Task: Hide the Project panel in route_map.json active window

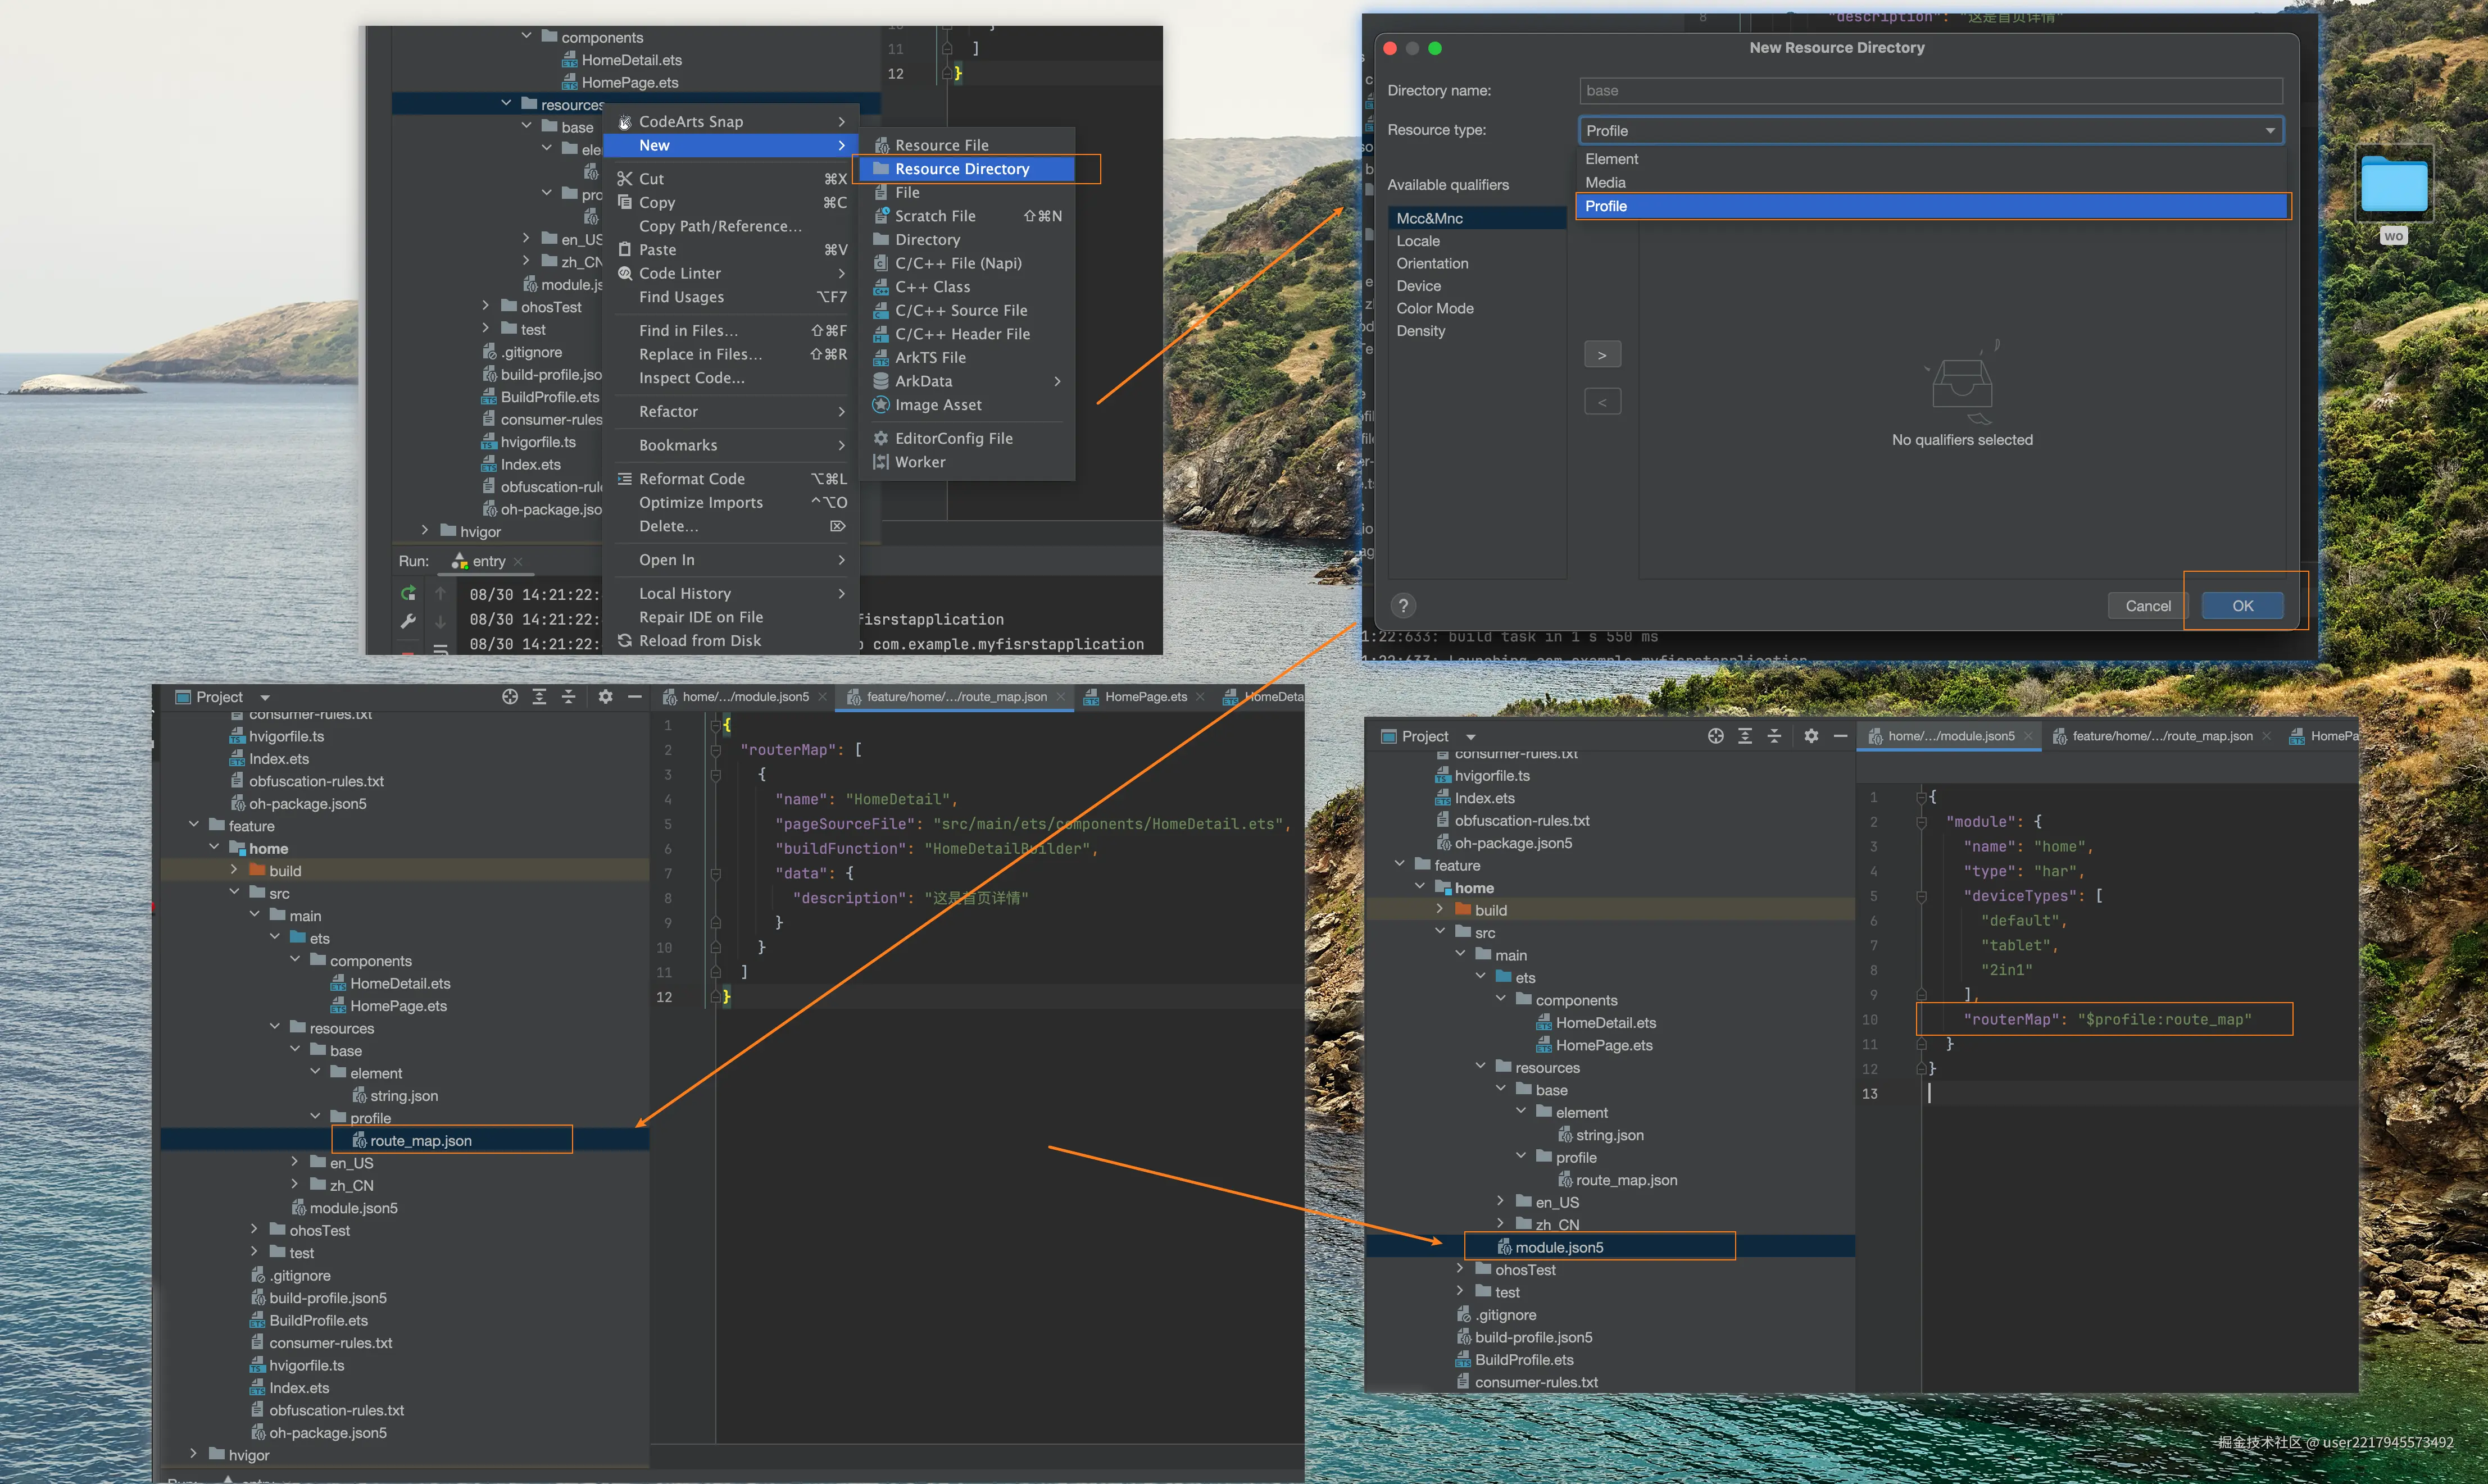Action: 634,697
